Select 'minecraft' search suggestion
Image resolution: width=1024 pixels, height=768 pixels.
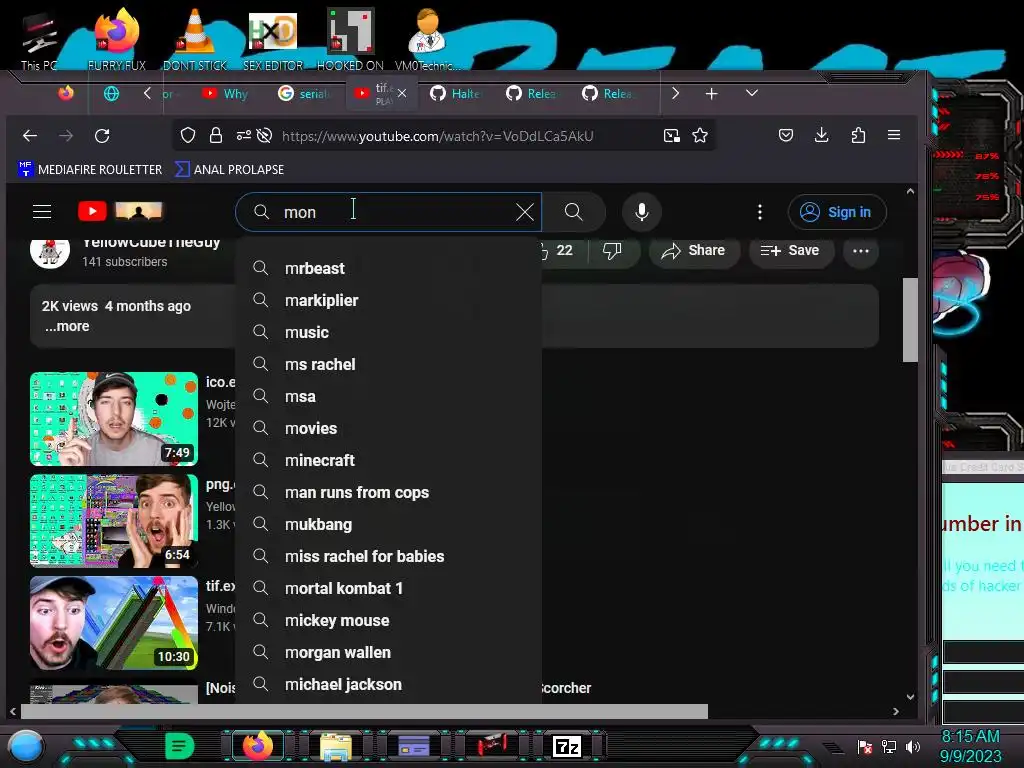[388, 460]
